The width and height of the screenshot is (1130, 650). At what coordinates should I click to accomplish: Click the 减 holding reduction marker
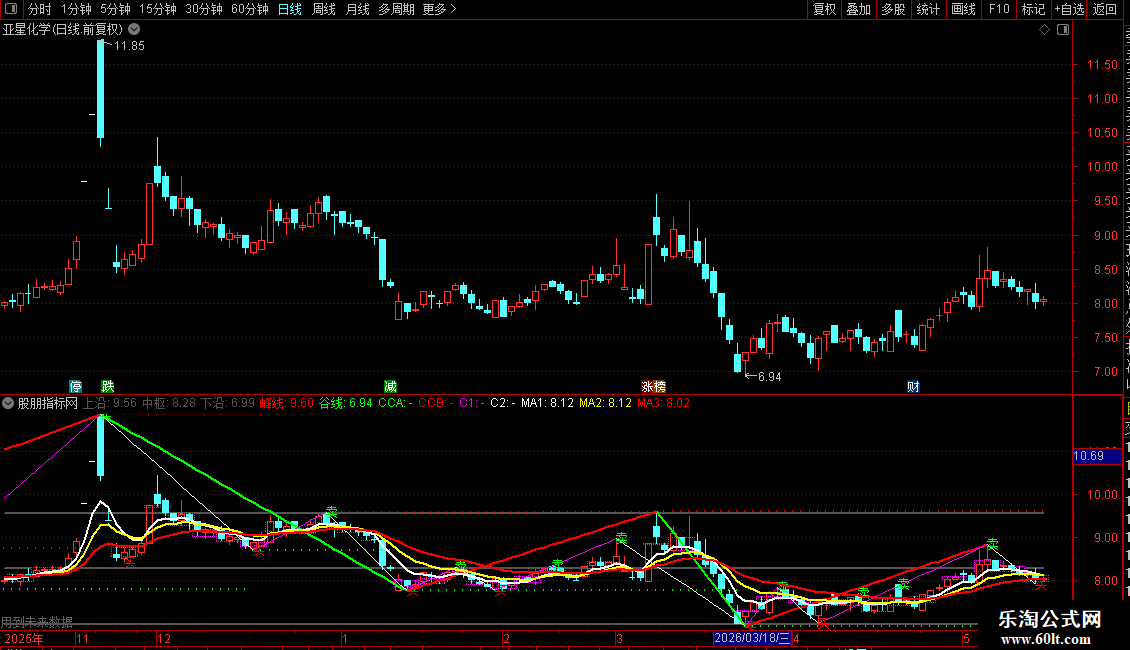click(390, 387)
